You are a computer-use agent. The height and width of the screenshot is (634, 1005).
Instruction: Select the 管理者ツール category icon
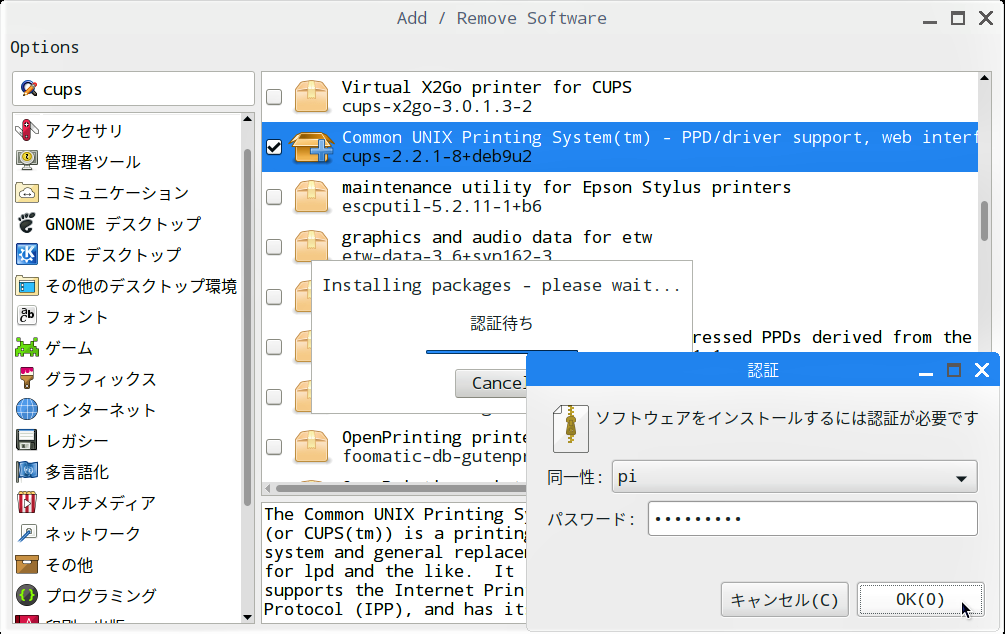27,161
